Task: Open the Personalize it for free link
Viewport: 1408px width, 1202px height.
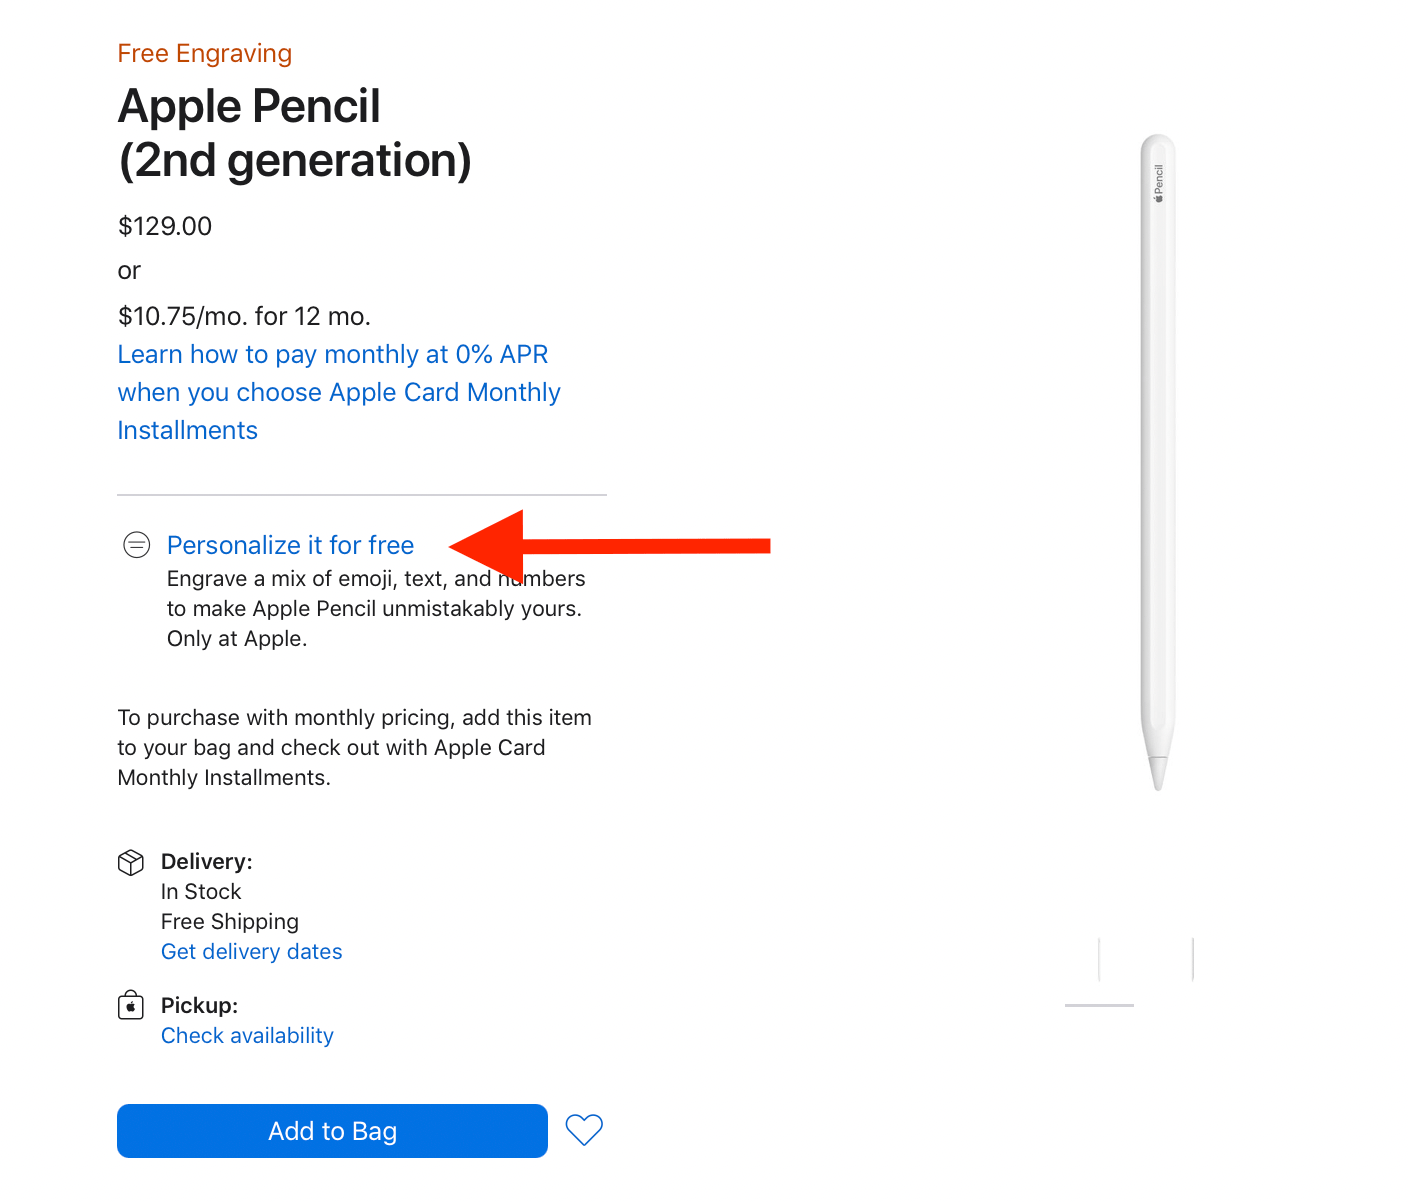Action: coord(290,545)
